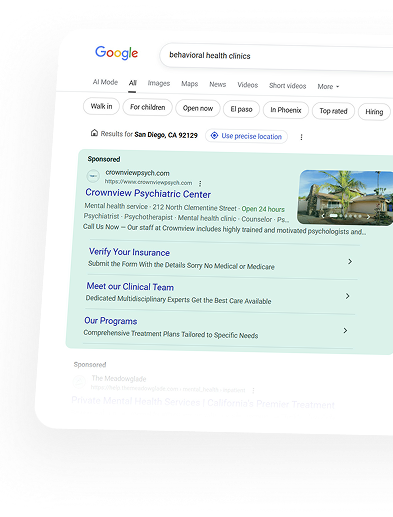Click the Crownview building photo thumbnail
Screen dimensions: 393x517
(x=345, y=197)
